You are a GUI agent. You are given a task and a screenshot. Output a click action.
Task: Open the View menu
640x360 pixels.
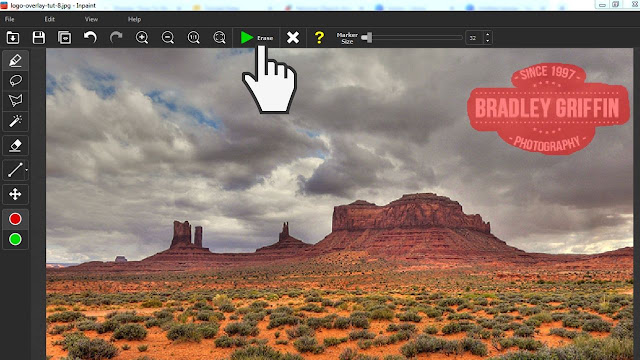point(91,19)
